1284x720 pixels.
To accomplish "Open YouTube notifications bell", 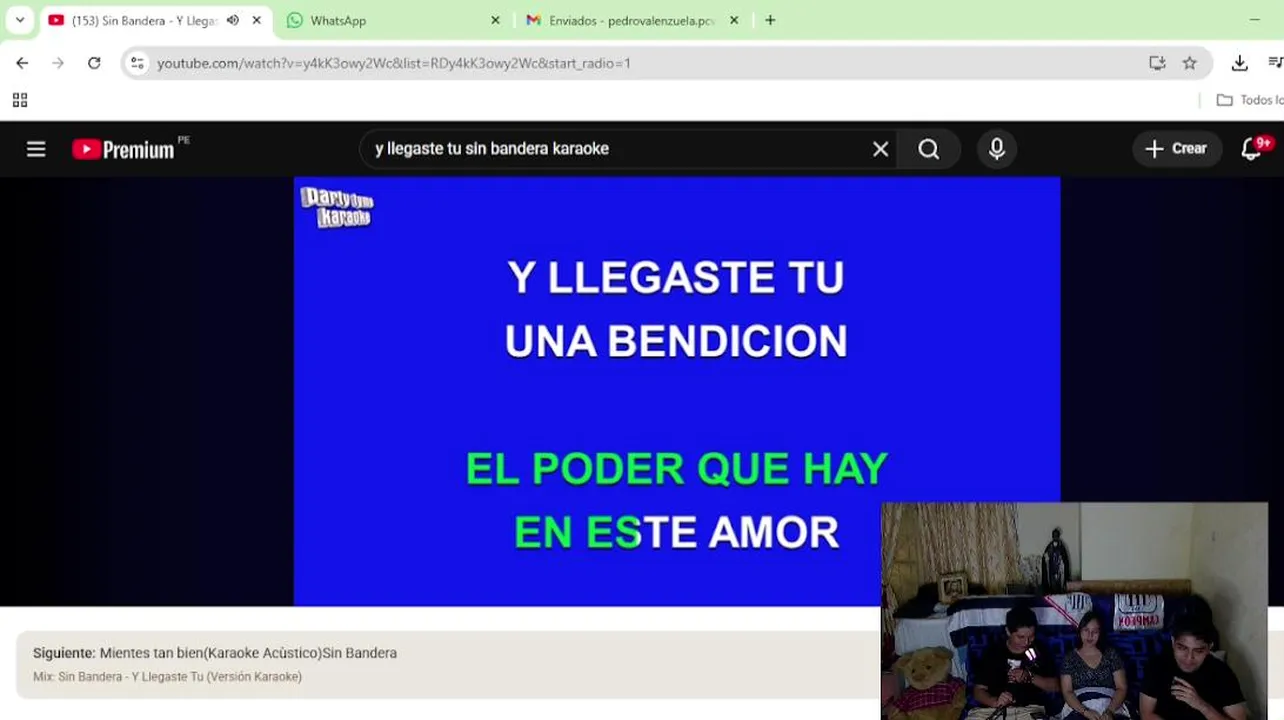I will (x=1251, y=149).
